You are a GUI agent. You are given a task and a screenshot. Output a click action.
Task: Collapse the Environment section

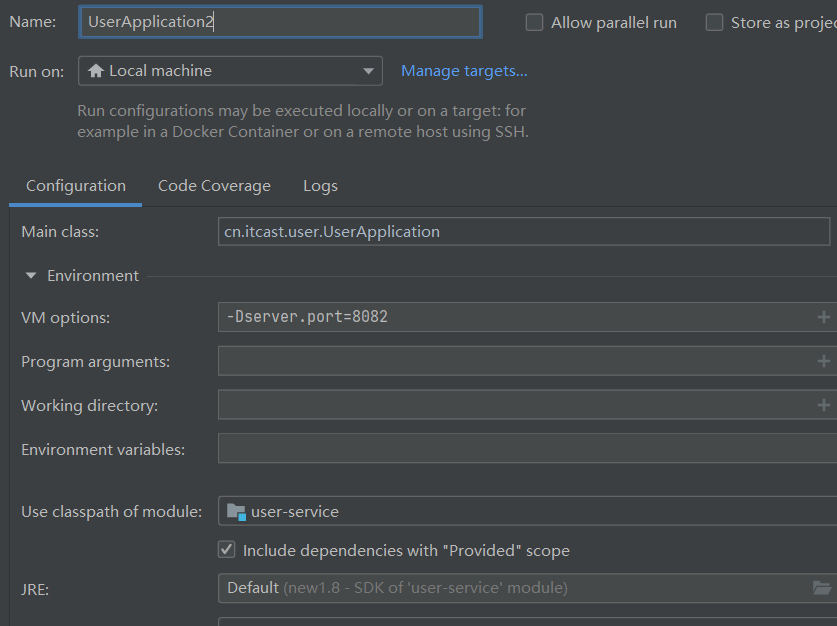31,276
